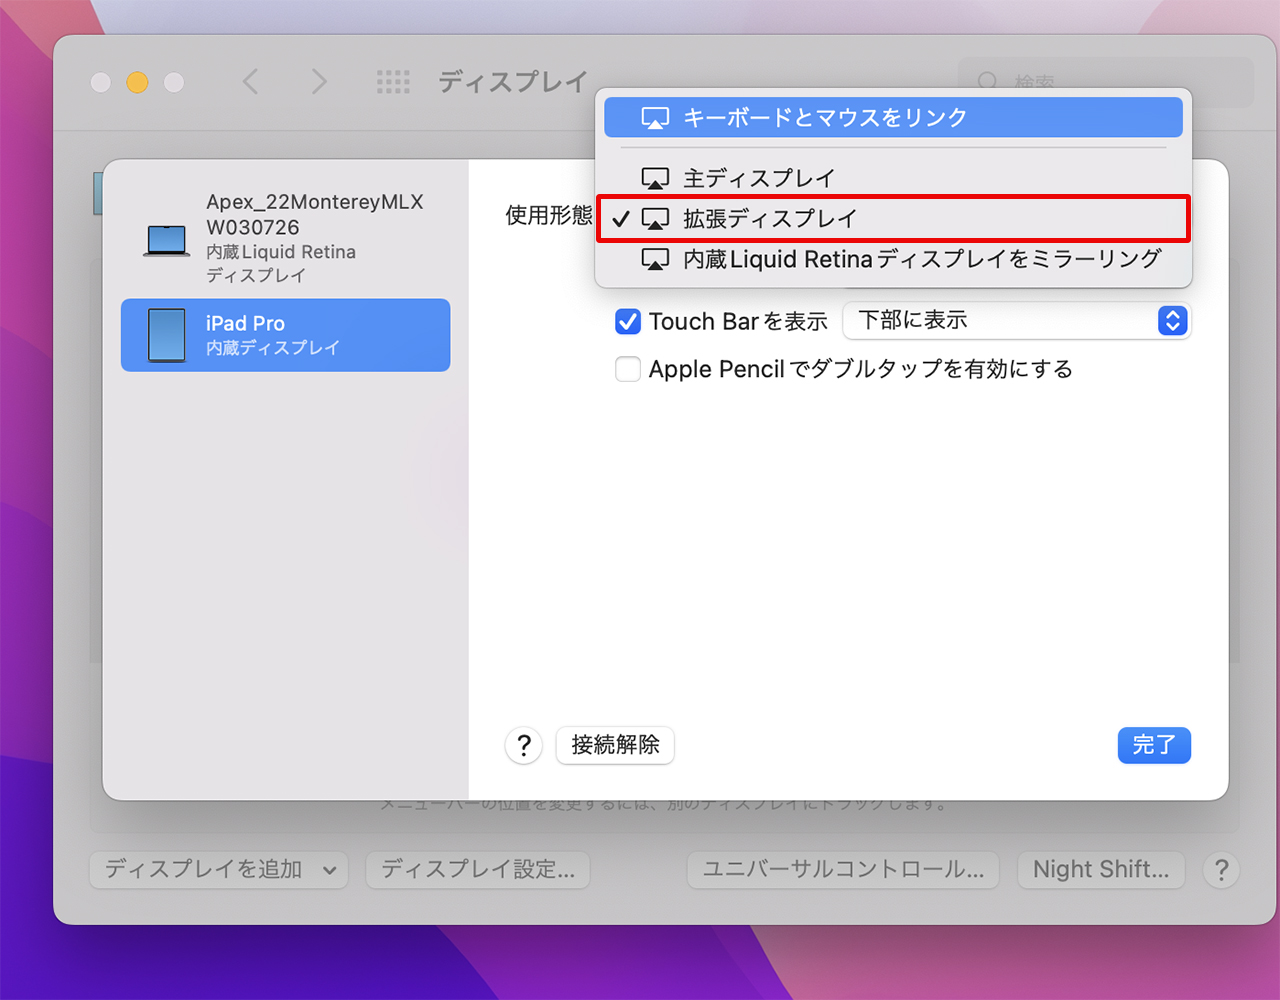Click the 使用形態 label

(x=548, y=215)
